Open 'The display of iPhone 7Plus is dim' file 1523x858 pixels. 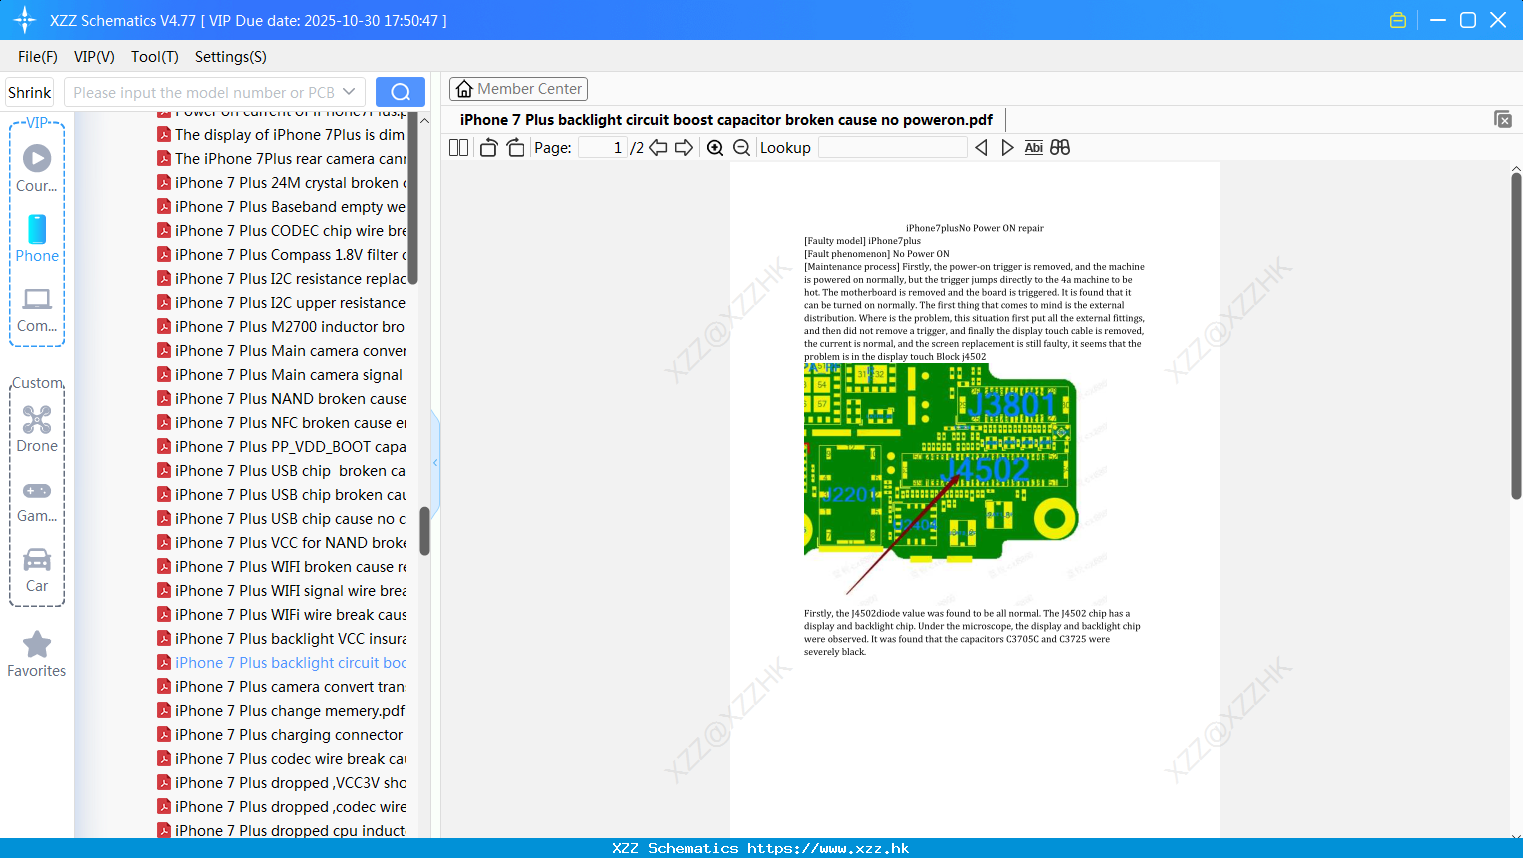coord(281,135)
